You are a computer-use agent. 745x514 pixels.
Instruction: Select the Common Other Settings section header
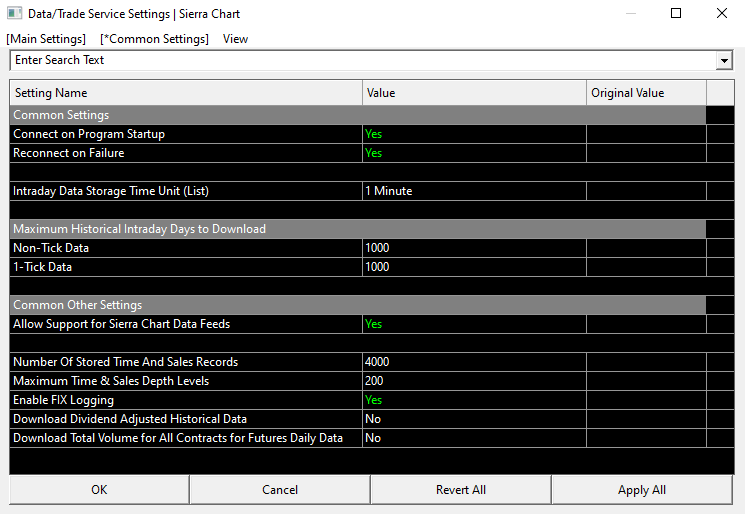tap(358, 305)
